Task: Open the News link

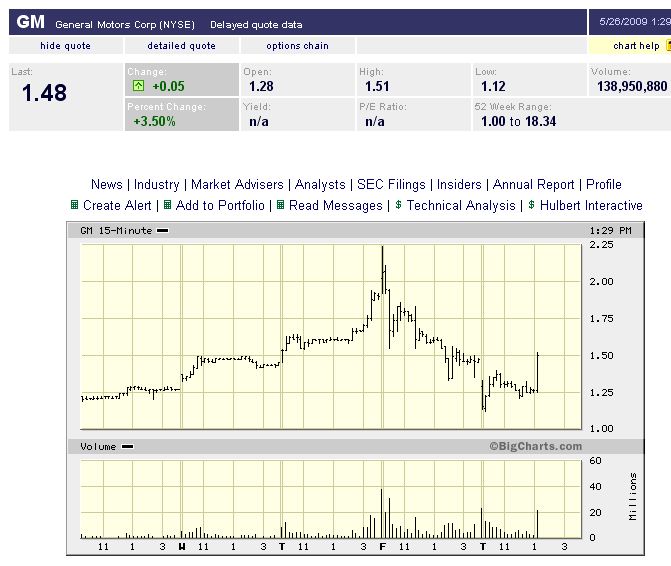Action: (x=107, y=184)
